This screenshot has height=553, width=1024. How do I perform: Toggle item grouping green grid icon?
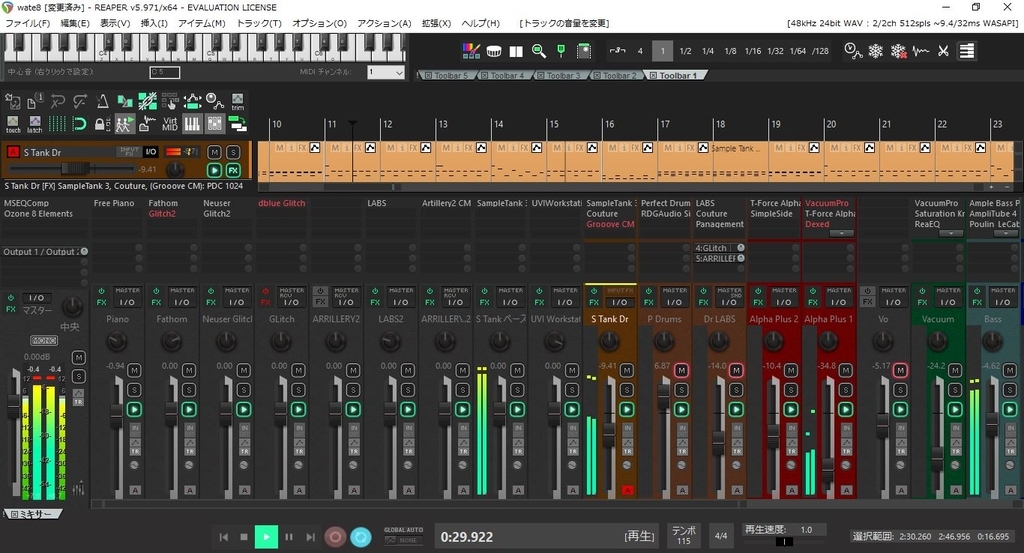148,101
